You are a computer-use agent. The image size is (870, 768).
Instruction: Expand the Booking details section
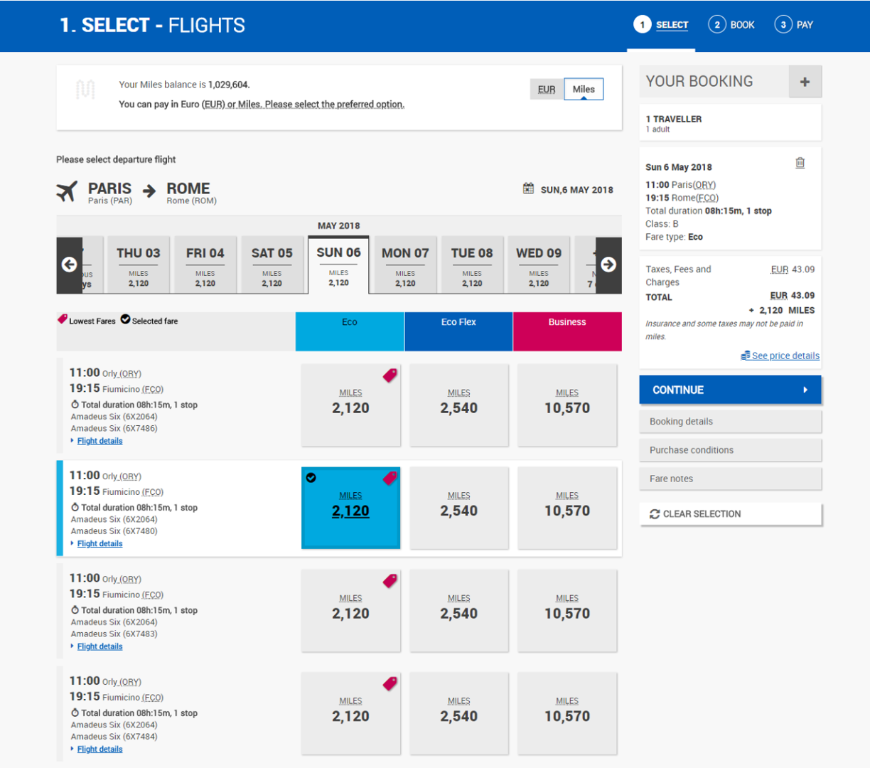(x=730, y=422)
